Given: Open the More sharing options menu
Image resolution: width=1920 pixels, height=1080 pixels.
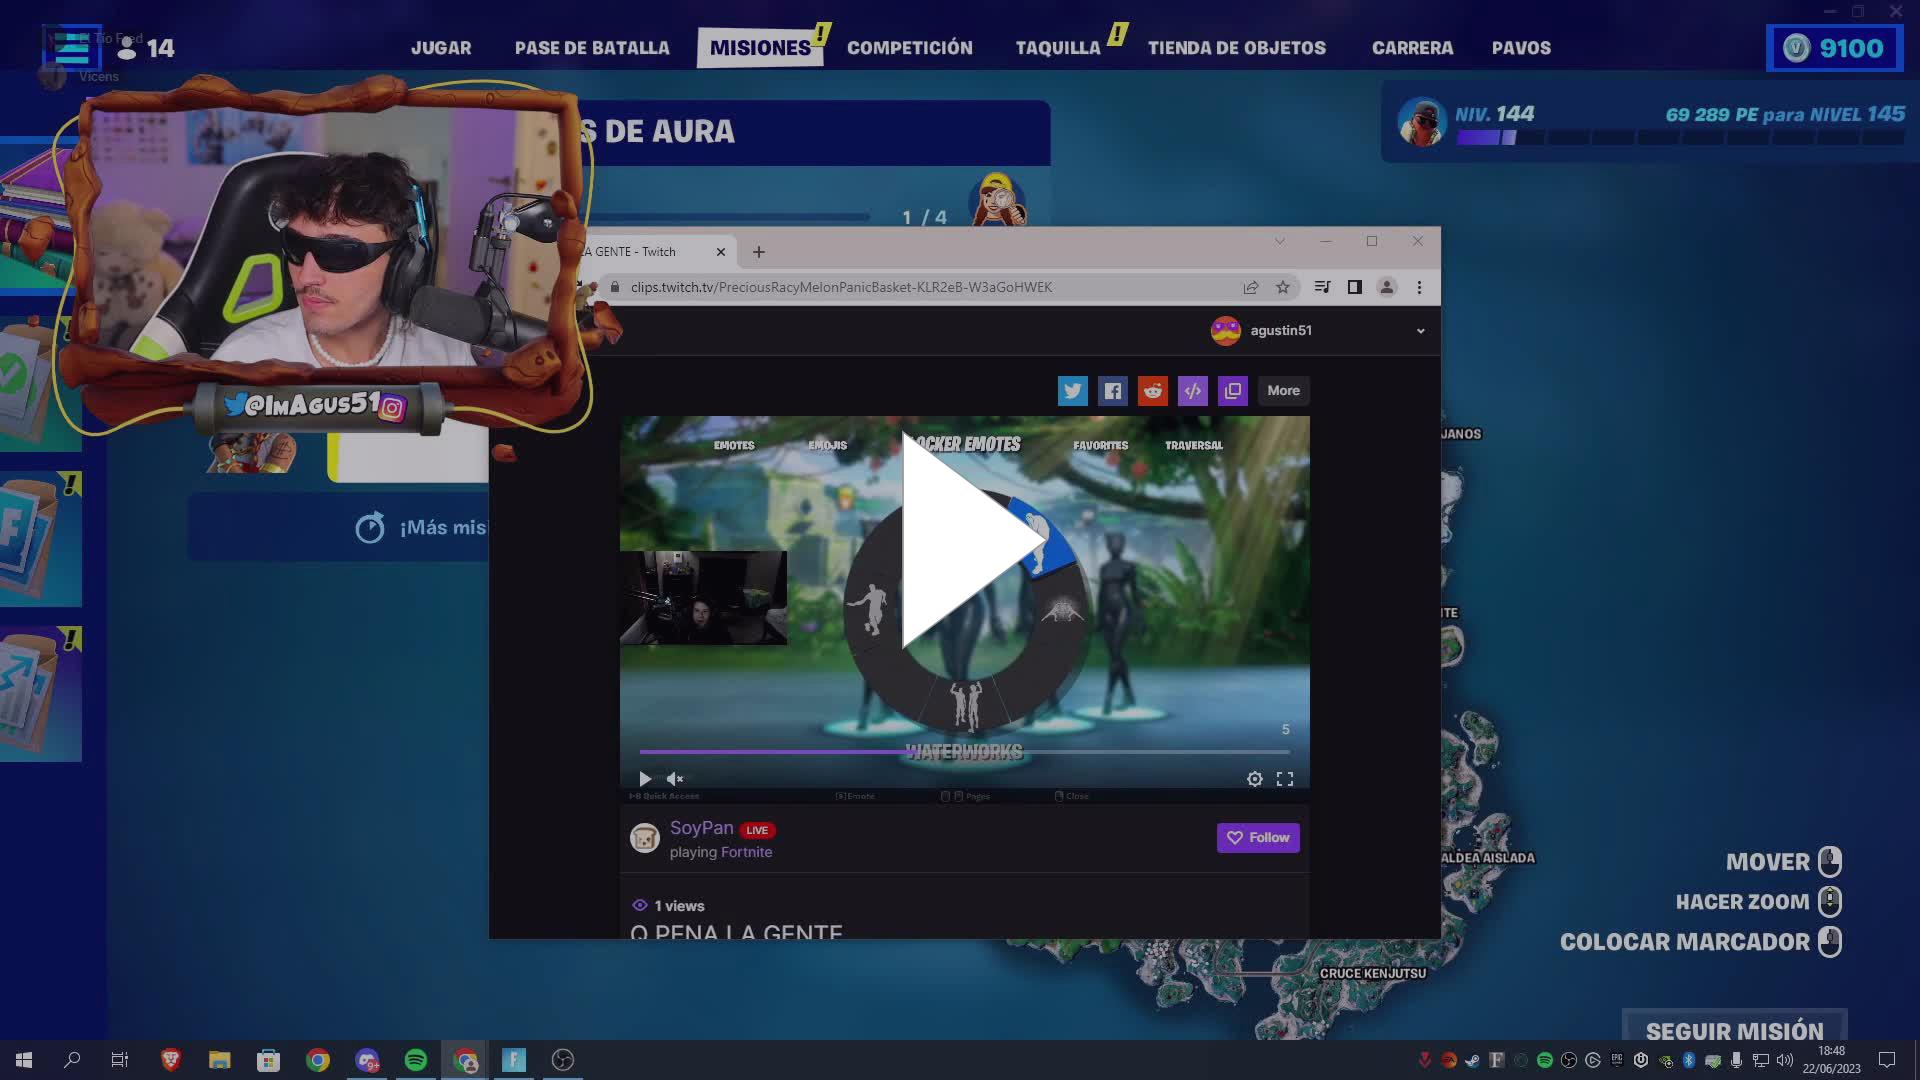Looking at the screenshot, I should 1283,391.
